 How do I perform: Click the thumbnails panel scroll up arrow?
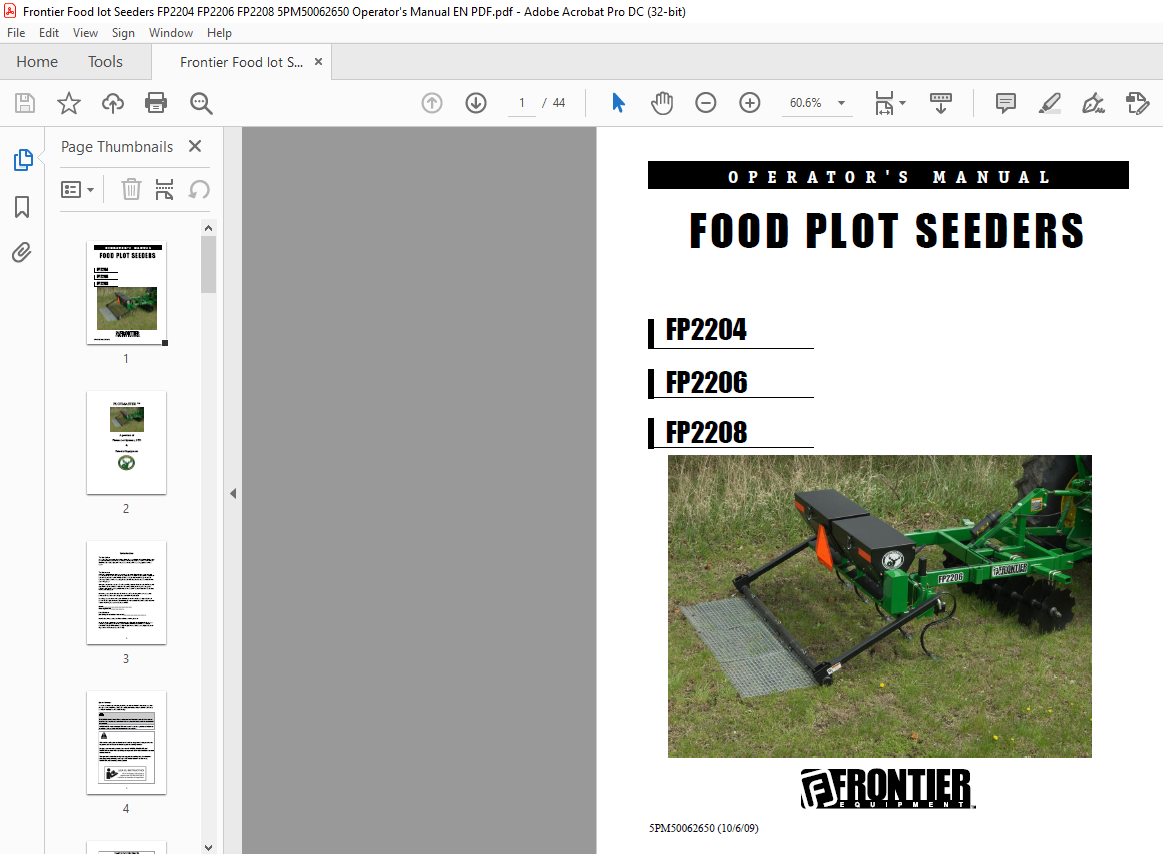(x=208, y=228)
